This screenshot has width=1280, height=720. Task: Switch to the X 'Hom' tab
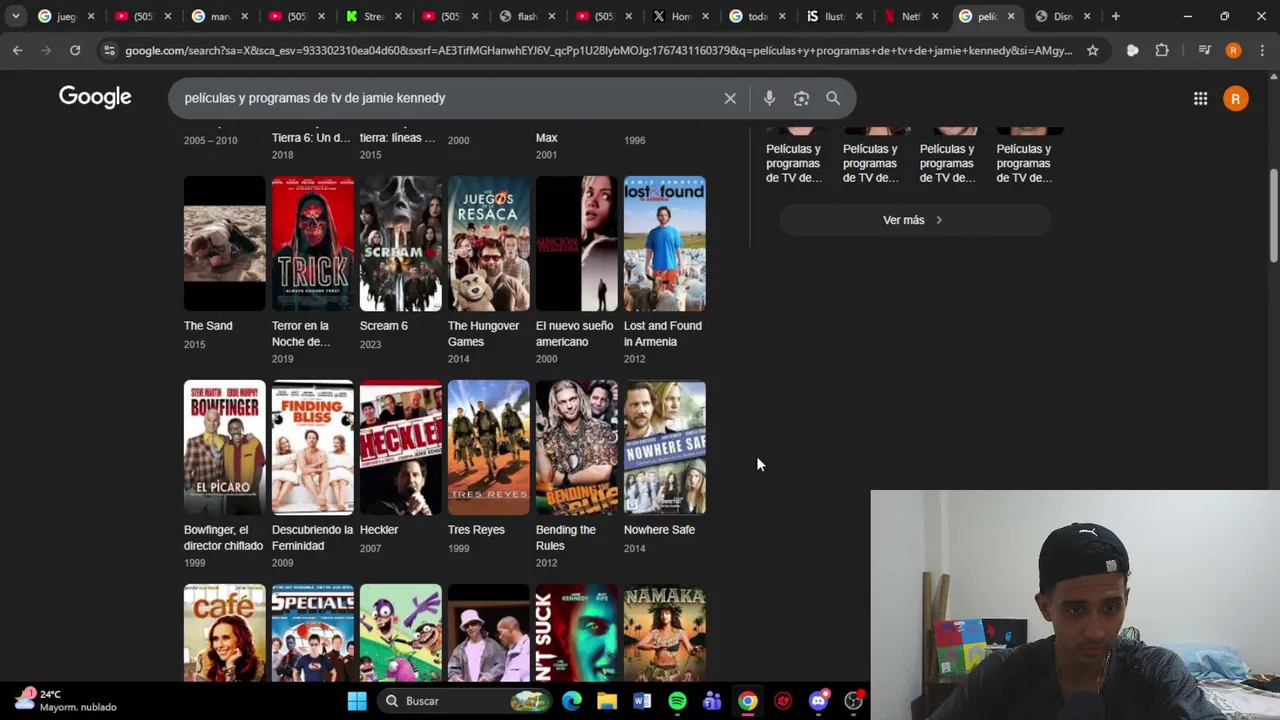point(680,16)
